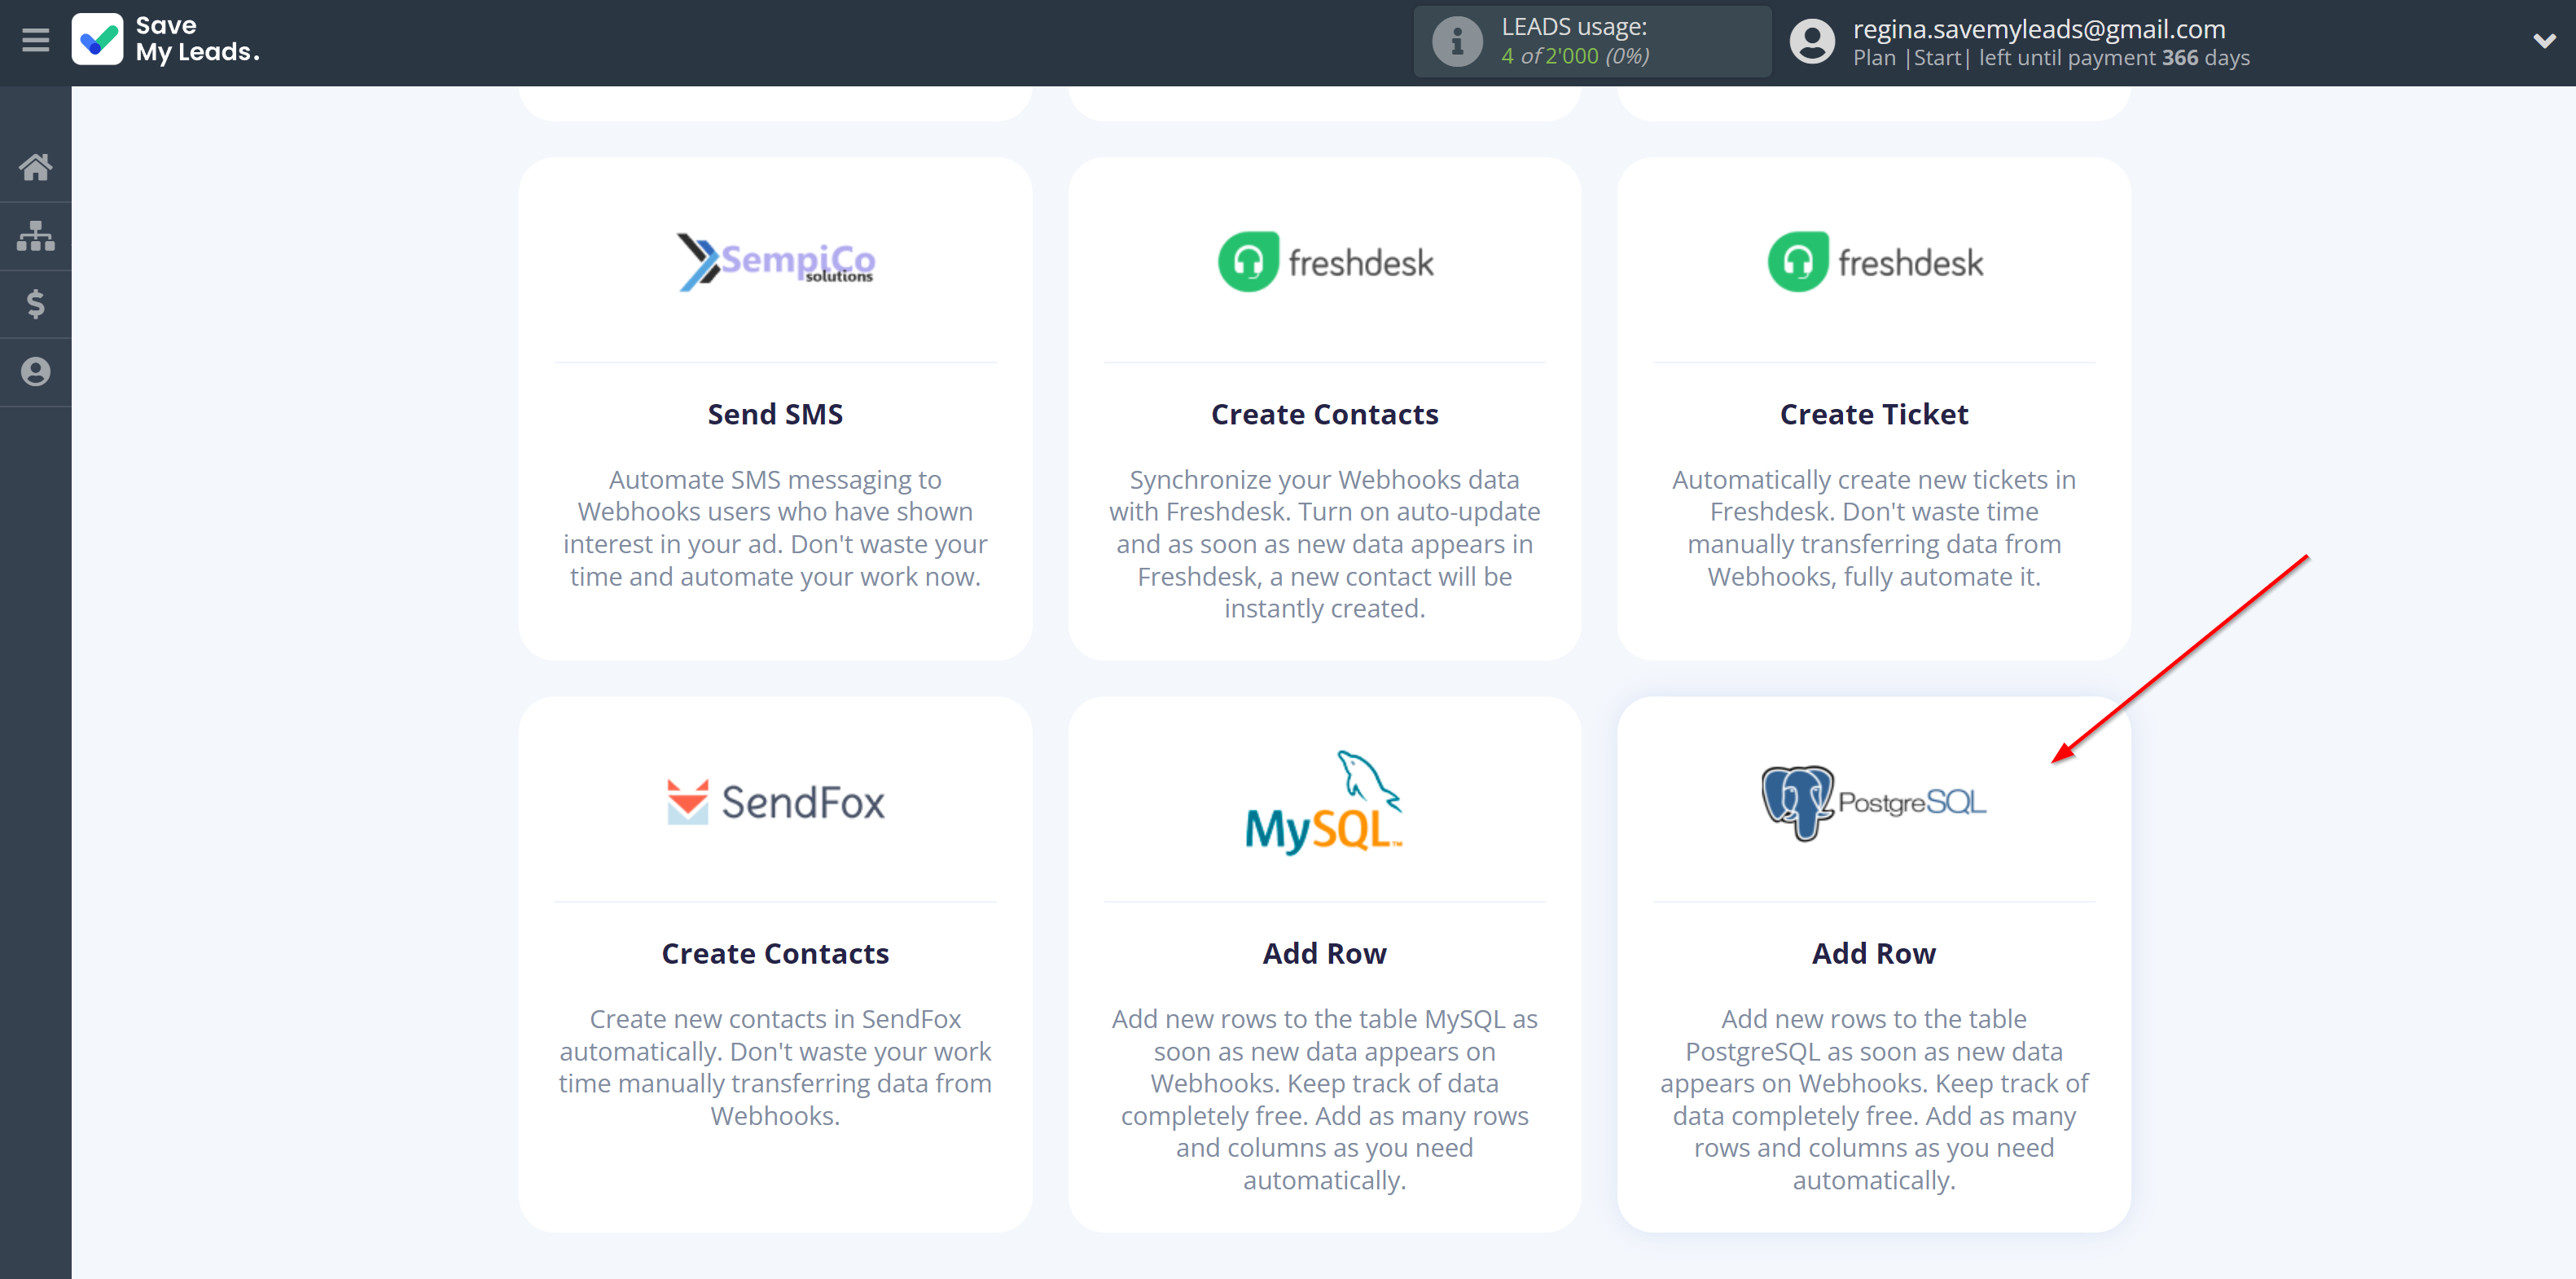Click the MySQL Add Row description text
Image resolution: width=2576 pixels, height=1279 pixels.
tap(1324, 1099)
